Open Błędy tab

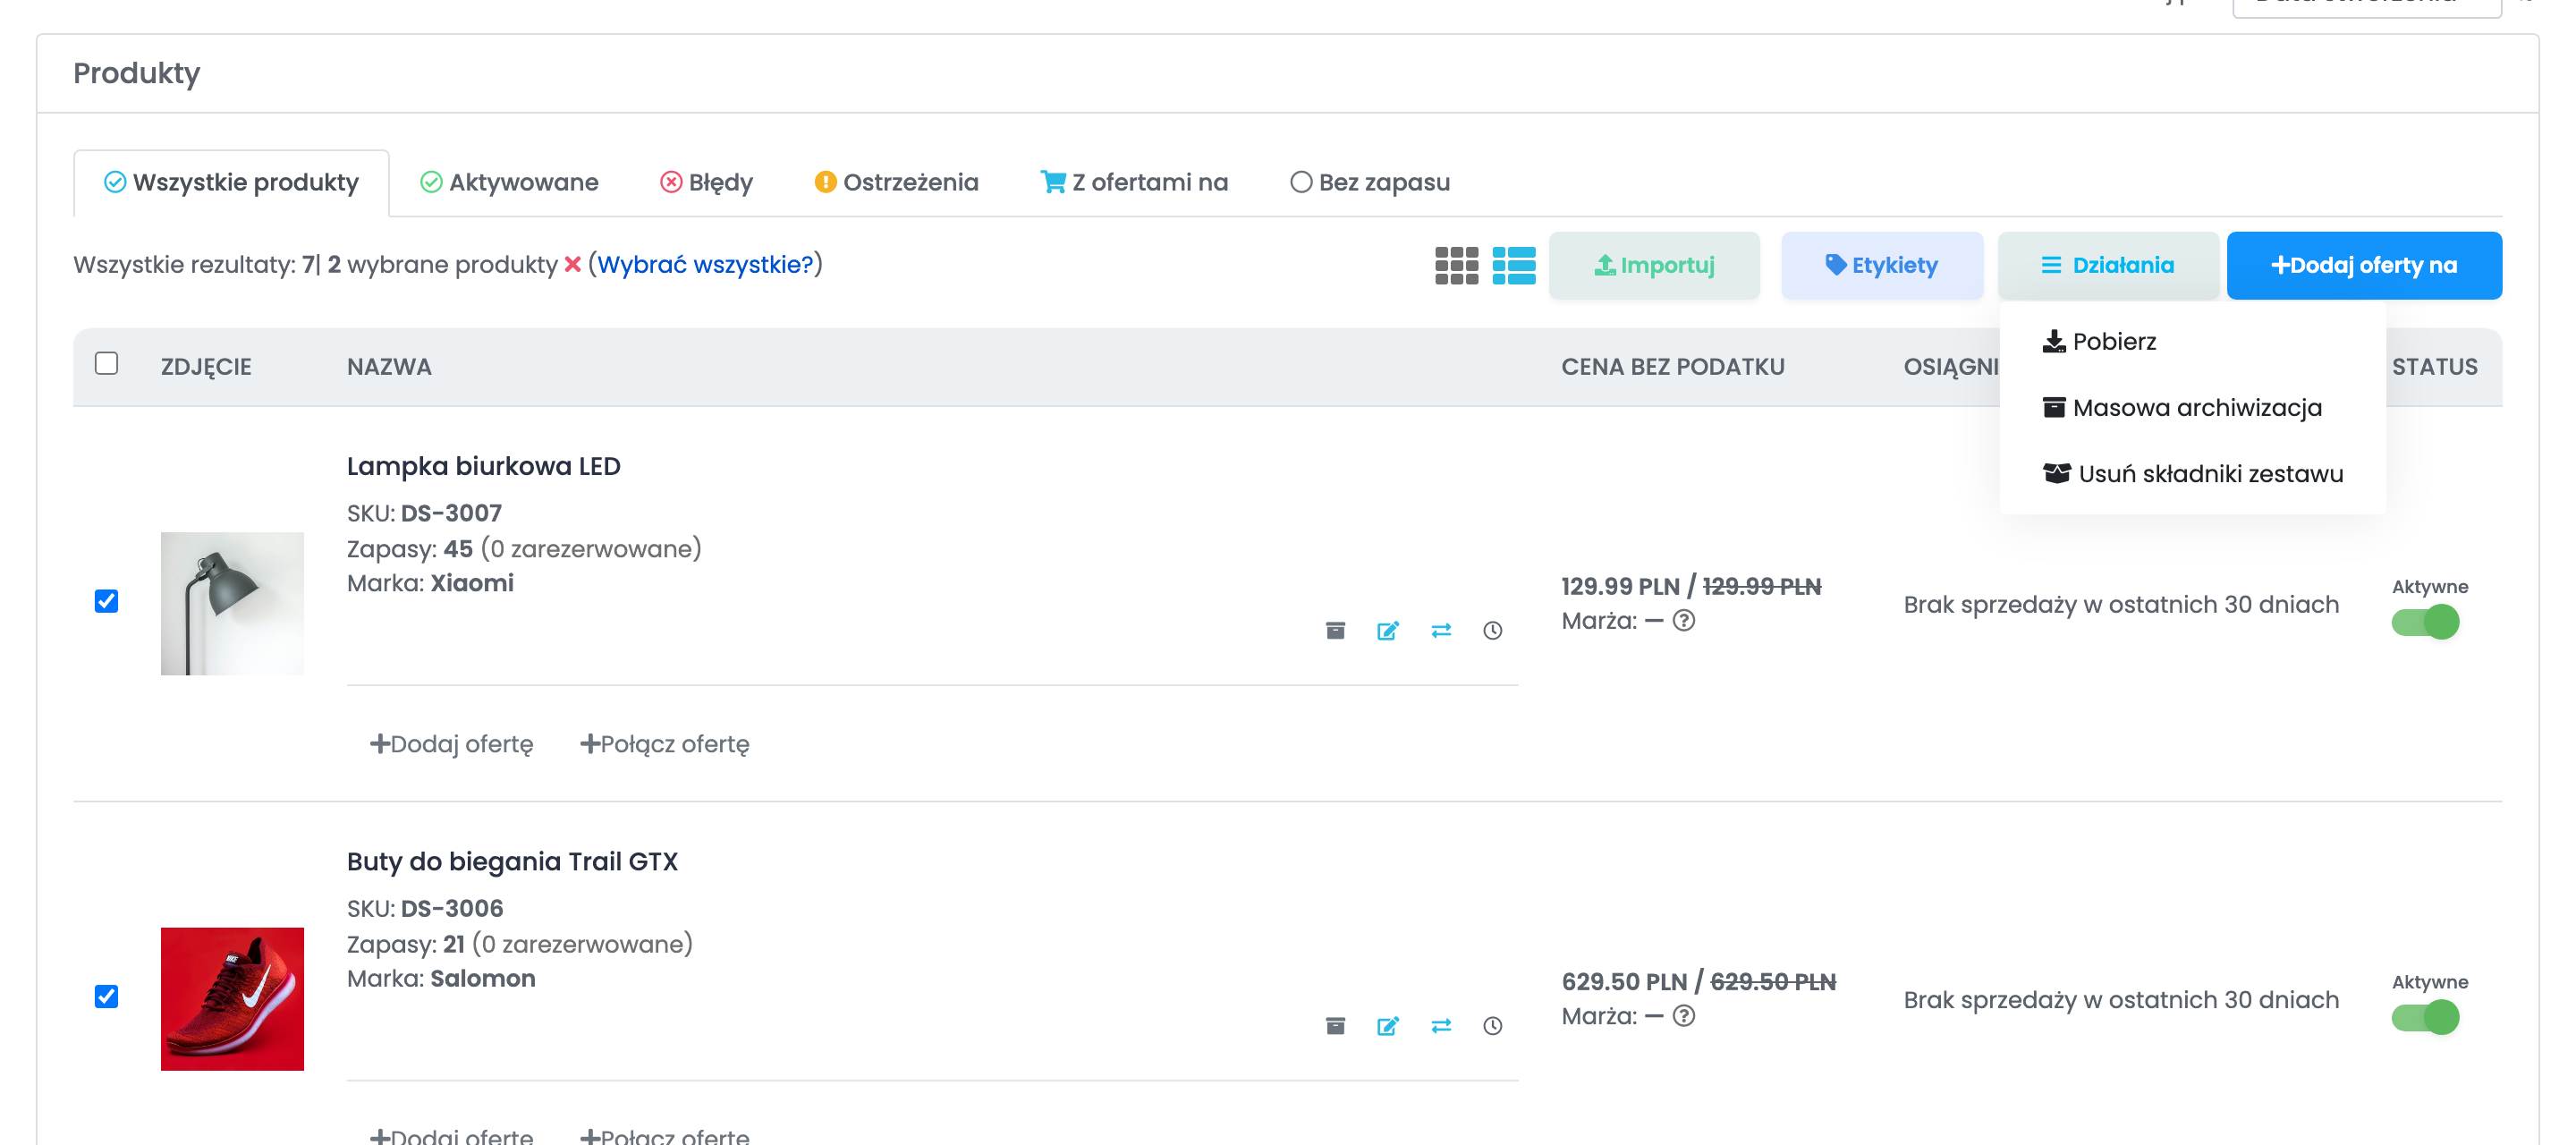click(x=706, y=183)
